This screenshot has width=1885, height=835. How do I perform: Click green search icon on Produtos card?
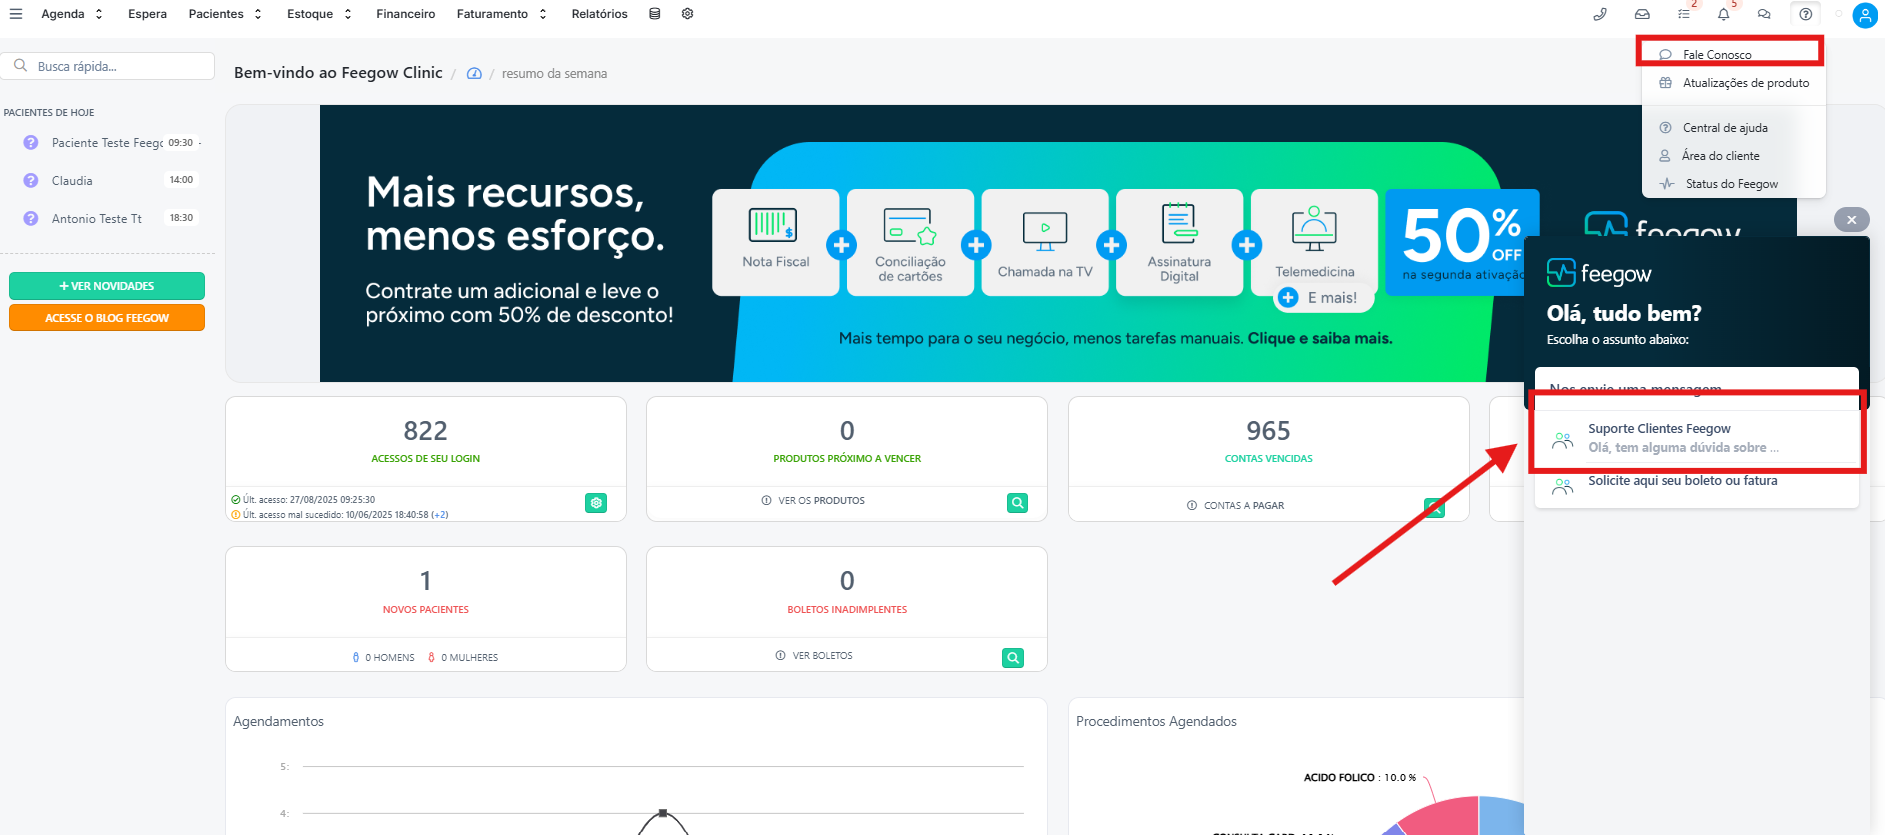point(1017,503)
